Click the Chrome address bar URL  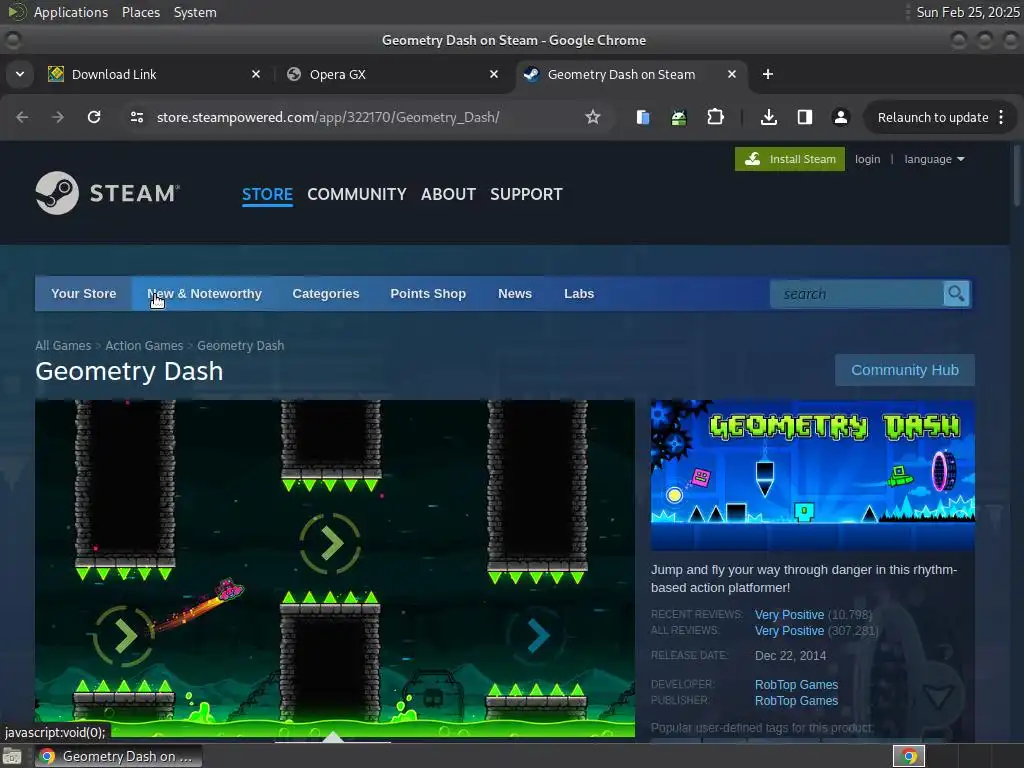point(328,118)
